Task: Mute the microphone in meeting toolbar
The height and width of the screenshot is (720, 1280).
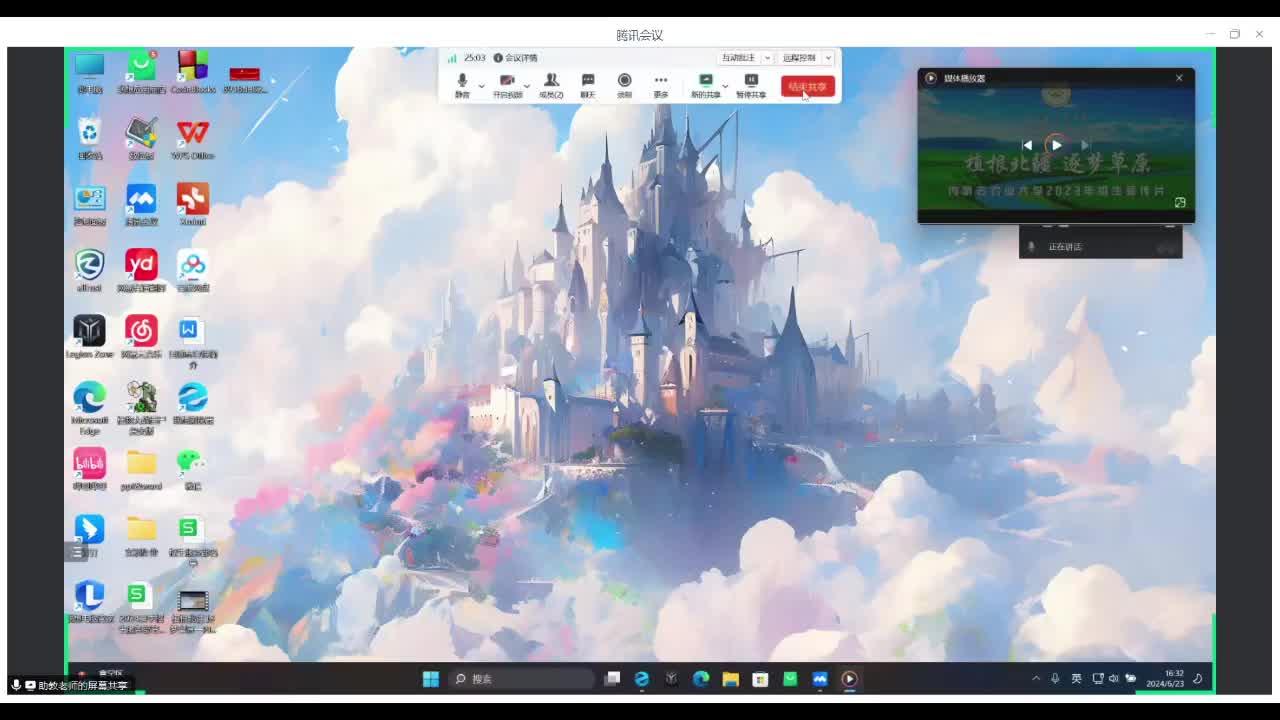Action: (462, 85)
